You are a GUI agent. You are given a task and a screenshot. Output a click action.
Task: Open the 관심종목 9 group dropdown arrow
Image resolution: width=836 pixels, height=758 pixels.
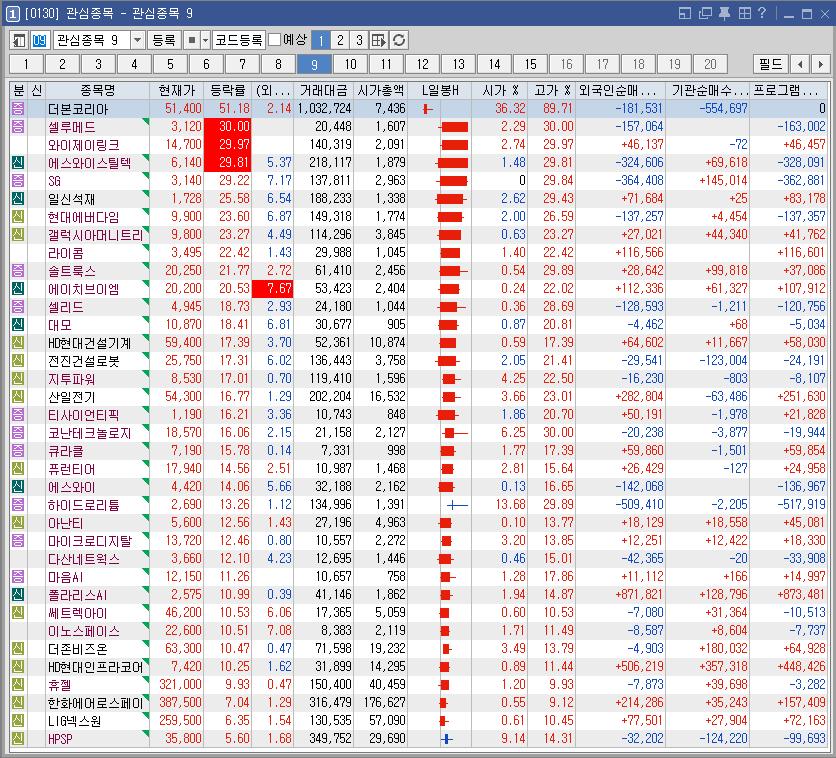click(137, 41)
